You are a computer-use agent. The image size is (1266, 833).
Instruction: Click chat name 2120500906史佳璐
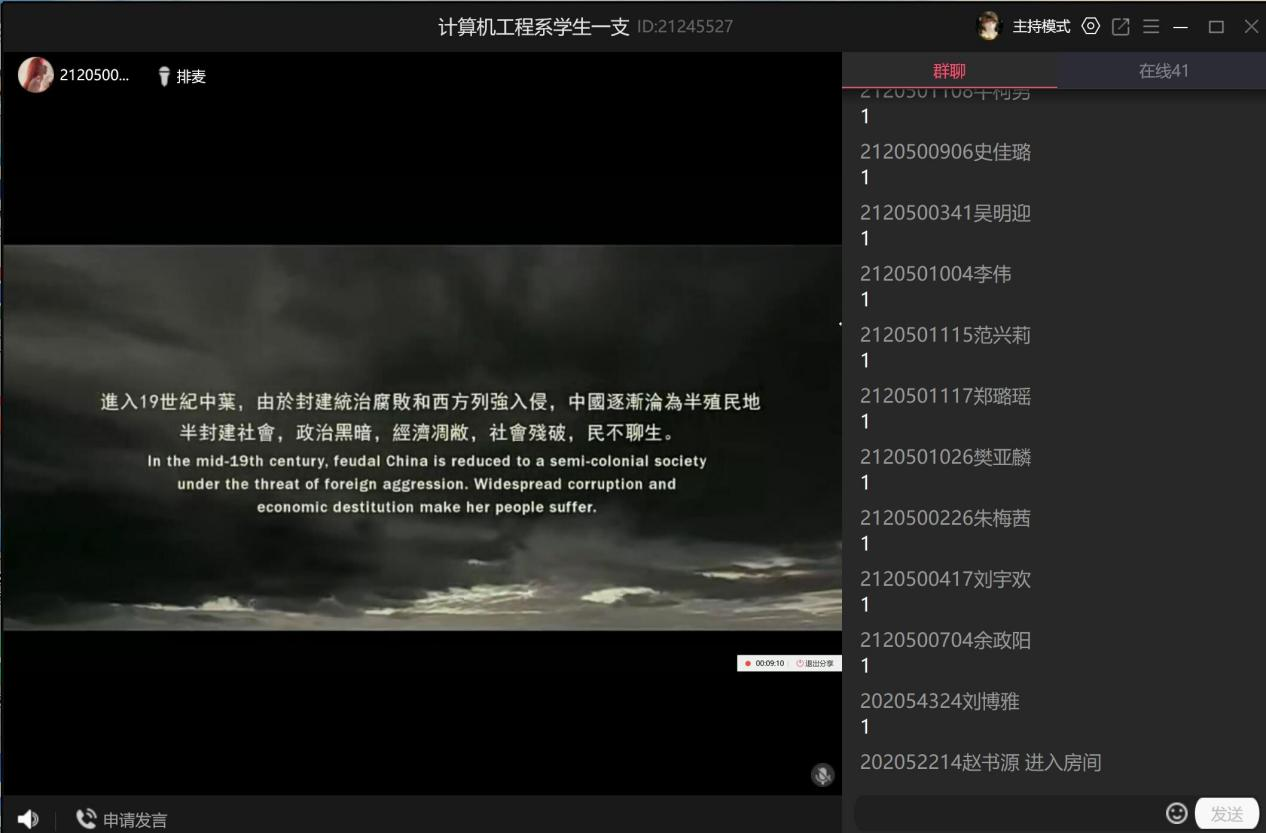pyautogui.click(x=945, y=152)
